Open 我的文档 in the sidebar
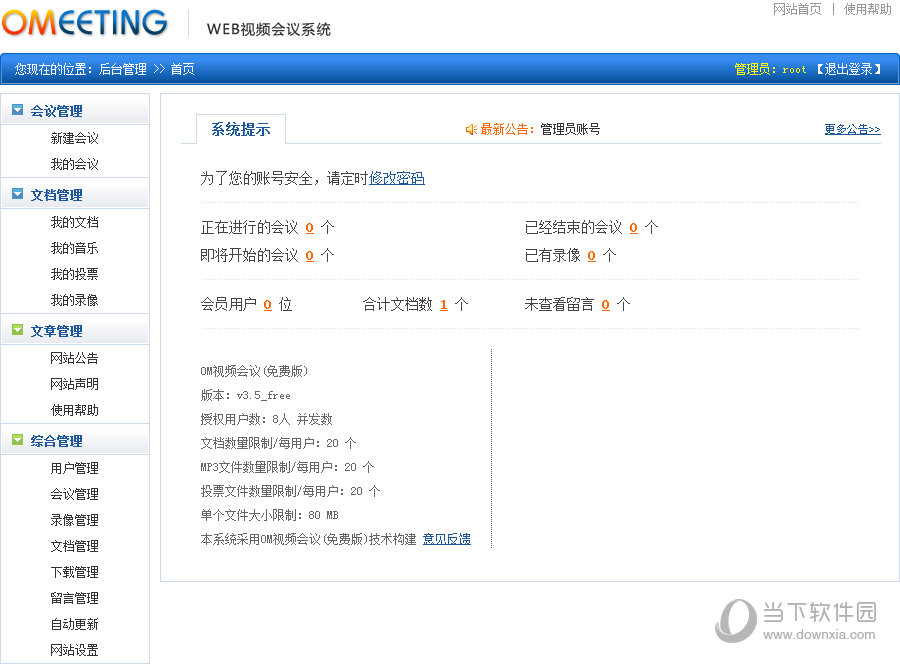This screenshot has width=900, height=664. coord(75,222)
